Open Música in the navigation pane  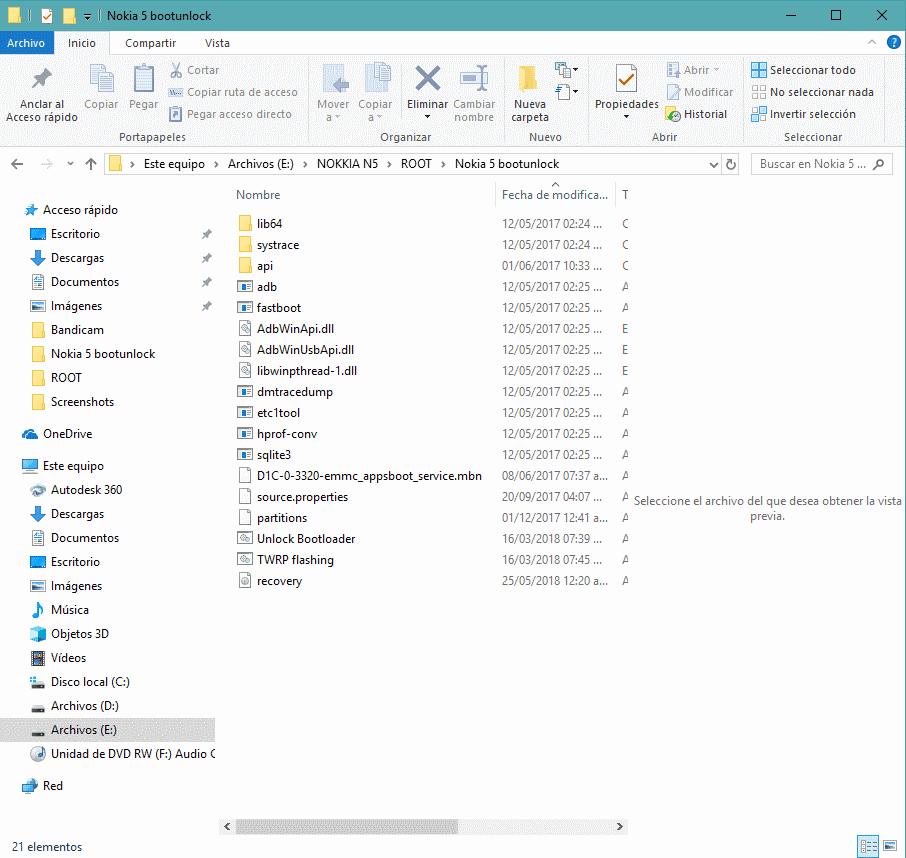69,610
